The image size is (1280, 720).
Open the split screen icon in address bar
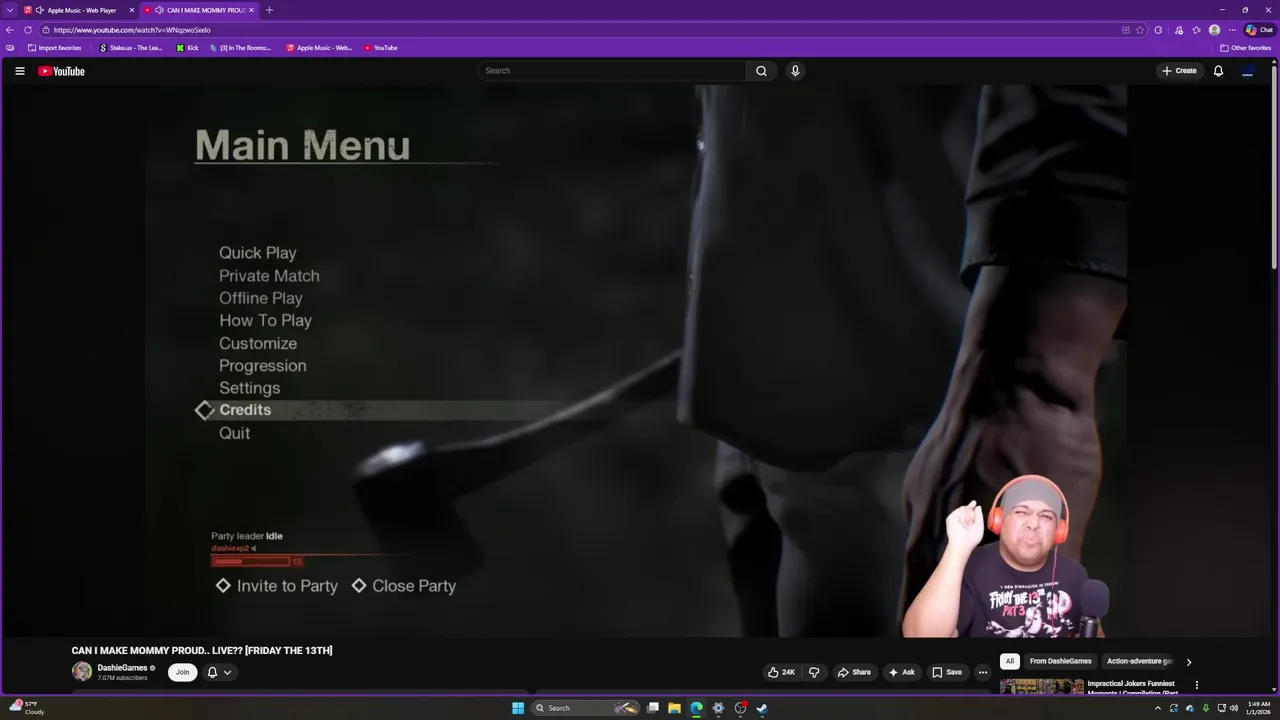pyautogui.click(x=1126, y=30)
